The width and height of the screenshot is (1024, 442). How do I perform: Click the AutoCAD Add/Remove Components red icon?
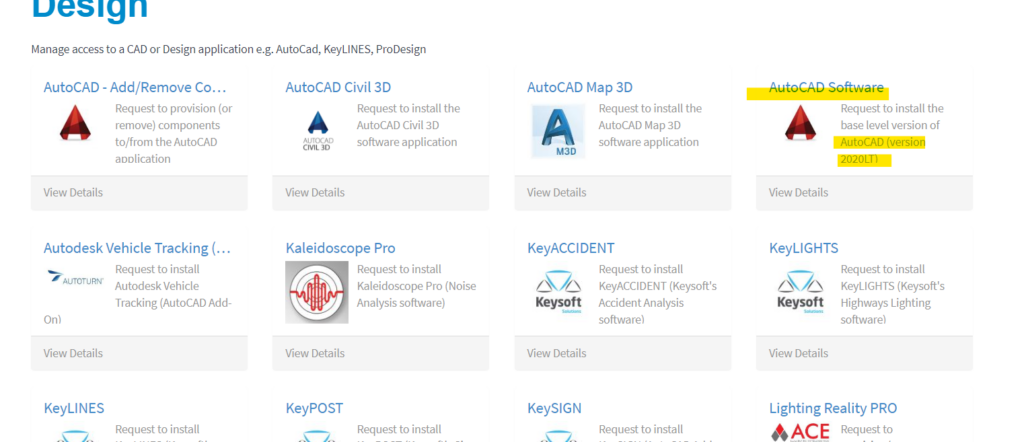point(76,126)
